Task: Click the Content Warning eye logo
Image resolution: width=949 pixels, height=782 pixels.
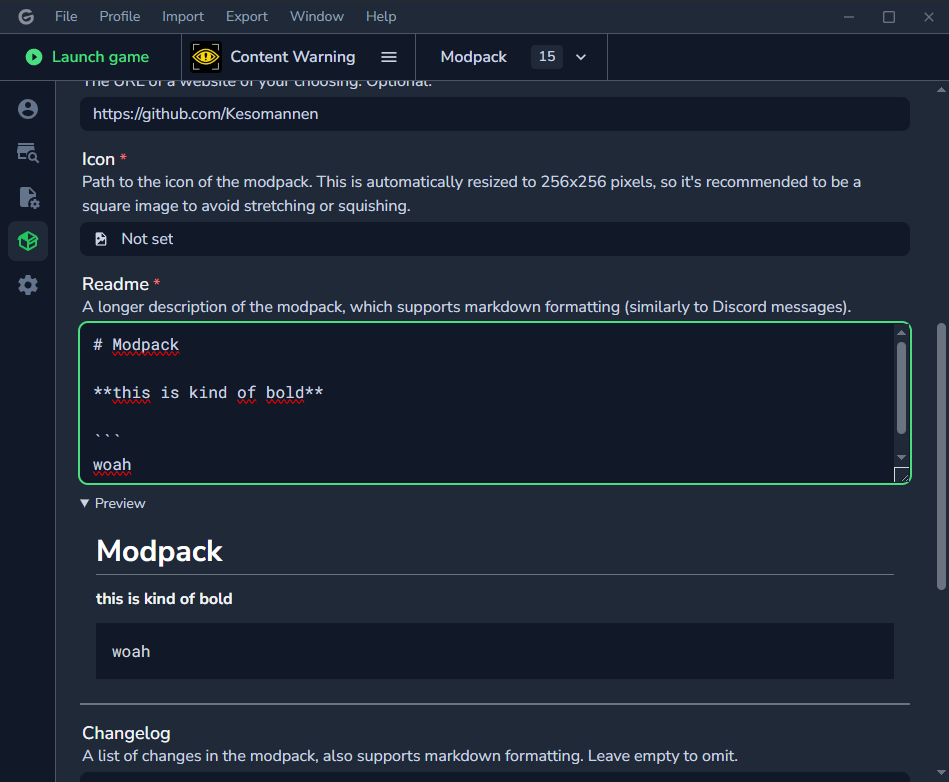Action: point(205,57)
